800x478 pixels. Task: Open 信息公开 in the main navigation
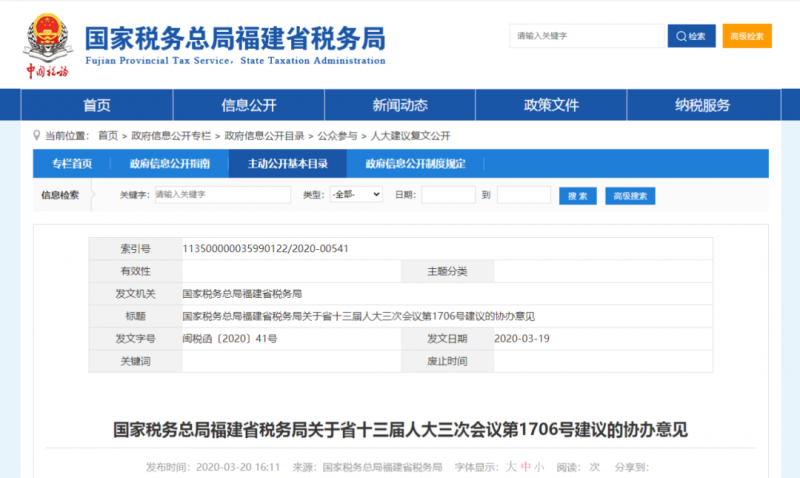pyautogui.click(x=248, y=105)
